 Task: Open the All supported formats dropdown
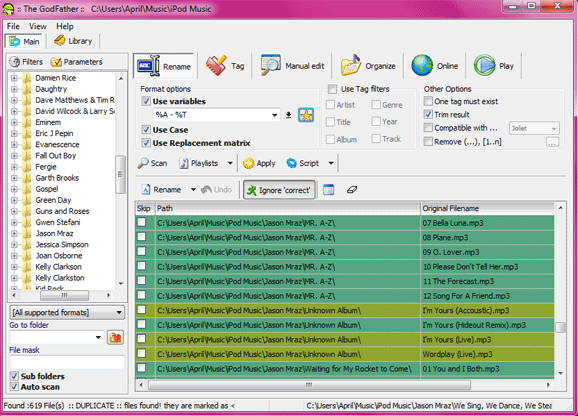pyautogui.click(x=67, y=312)
